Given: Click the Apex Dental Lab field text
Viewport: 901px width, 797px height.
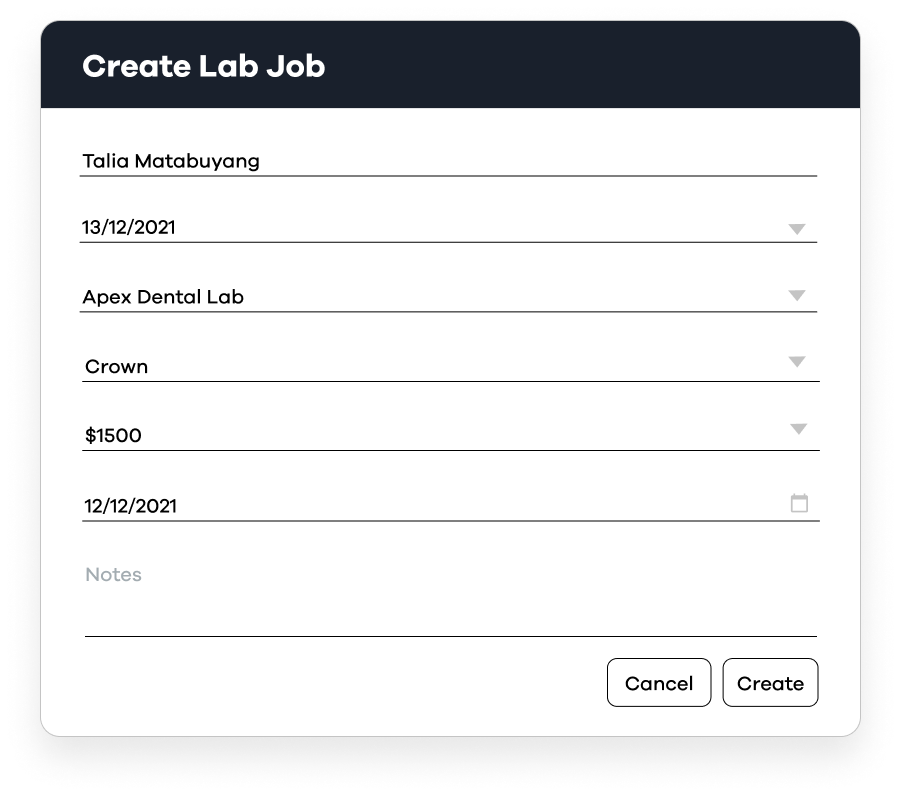Looking at the screenshot, I should point(163,297).
